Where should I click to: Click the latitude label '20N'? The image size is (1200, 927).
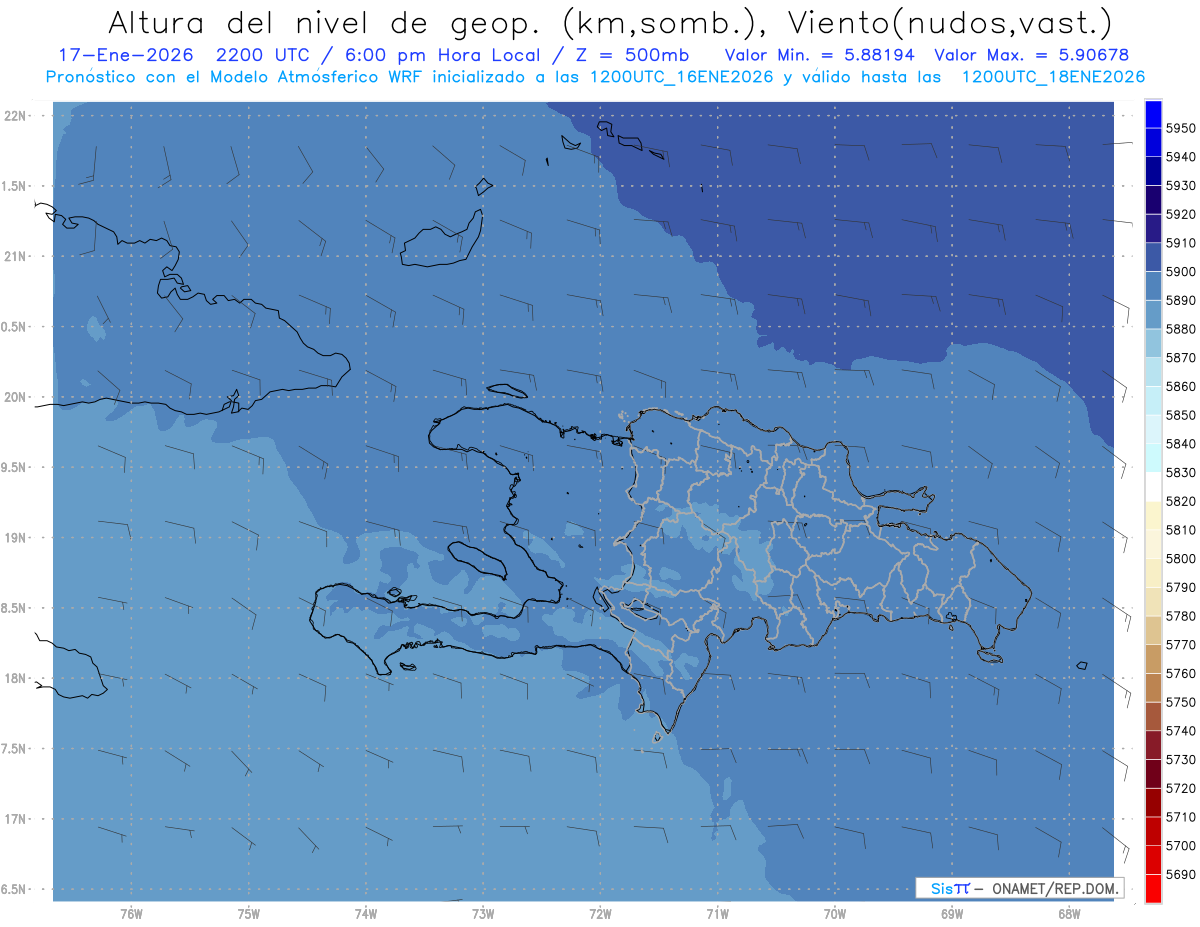(x=17, y=397)
